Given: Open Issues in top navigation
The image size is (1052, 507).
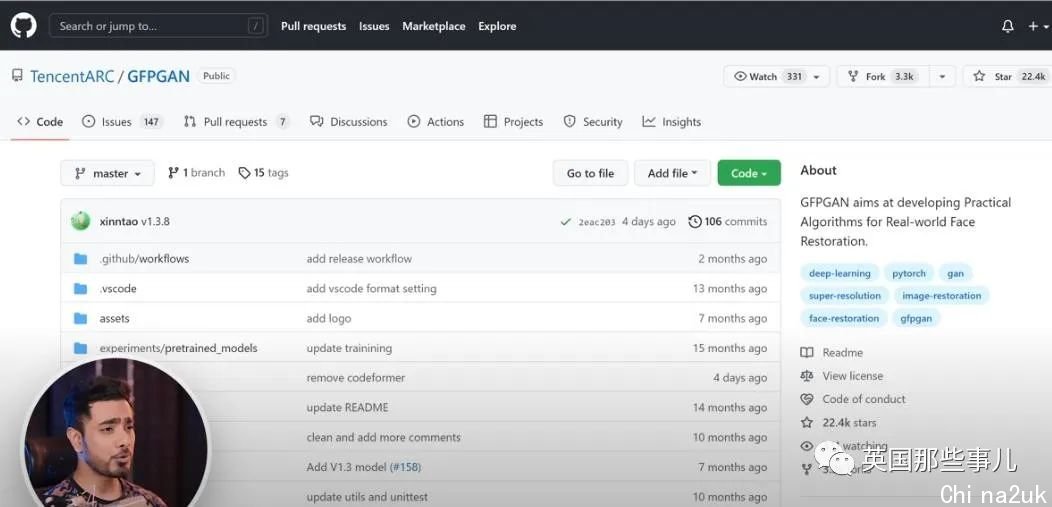Looking at the screenshot, I should (x=374, y=26).
